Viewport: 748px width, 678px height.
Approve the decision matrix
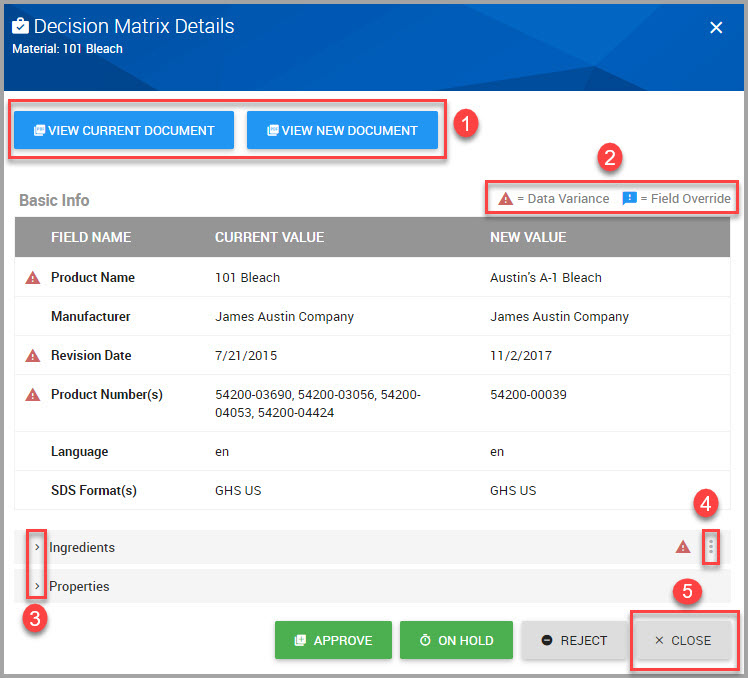333,640
